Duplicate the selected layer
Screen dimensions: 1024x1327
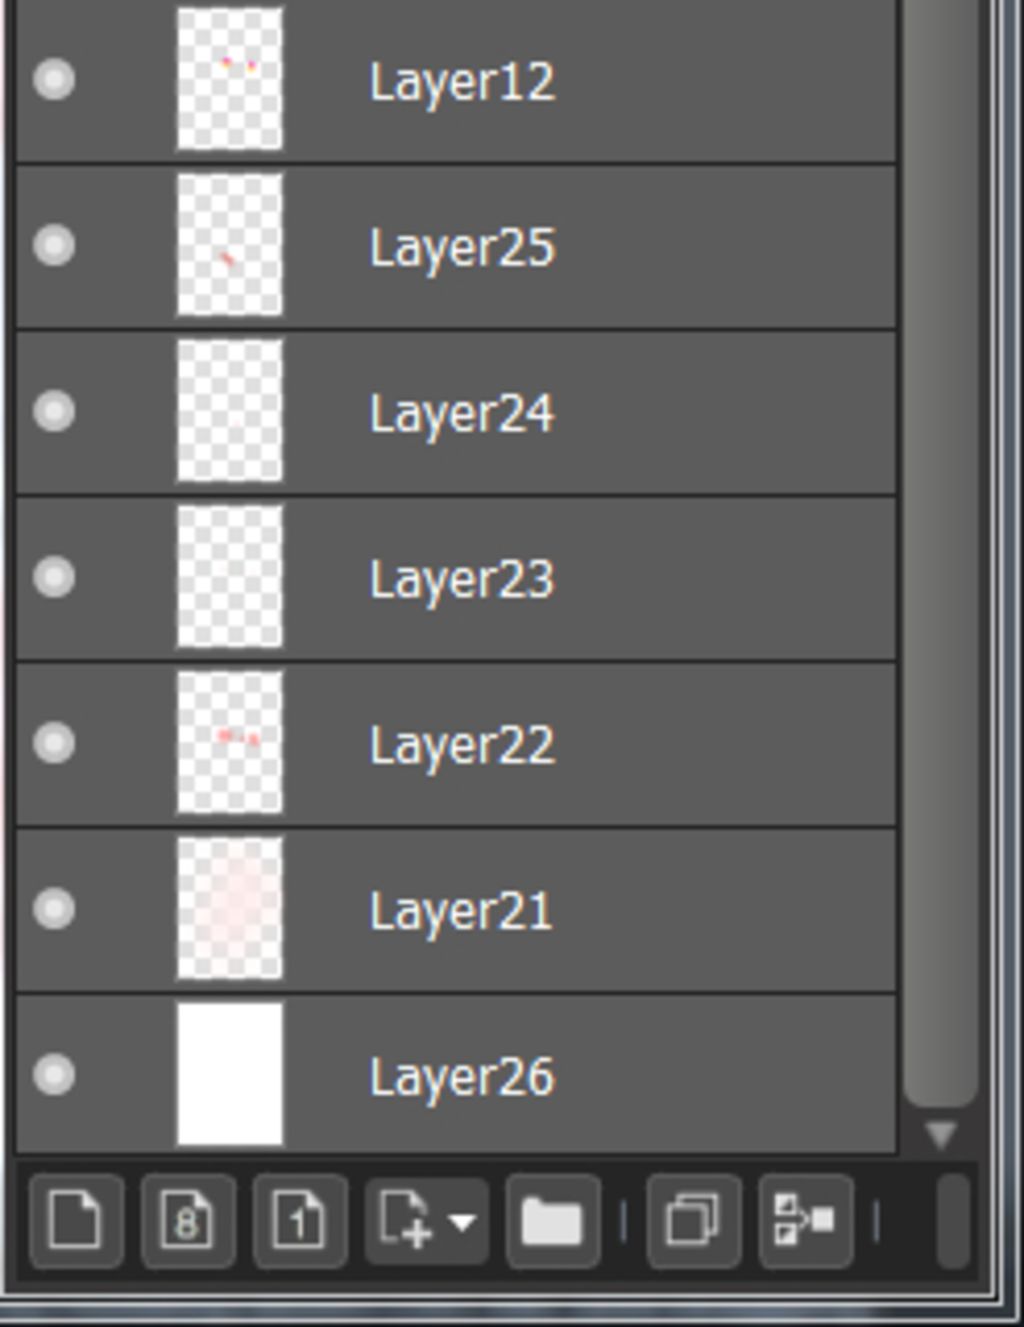tap(694, 1221)
